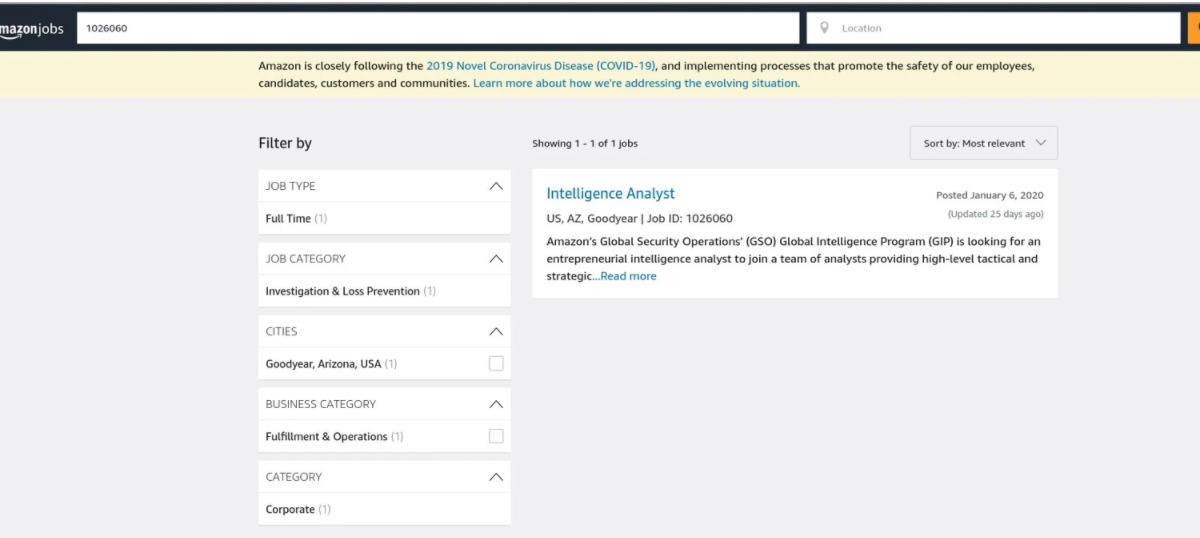Select the Full Time job type filter
The width and height of the screenshot is (1200, 538).
click(x=296, y=218)
